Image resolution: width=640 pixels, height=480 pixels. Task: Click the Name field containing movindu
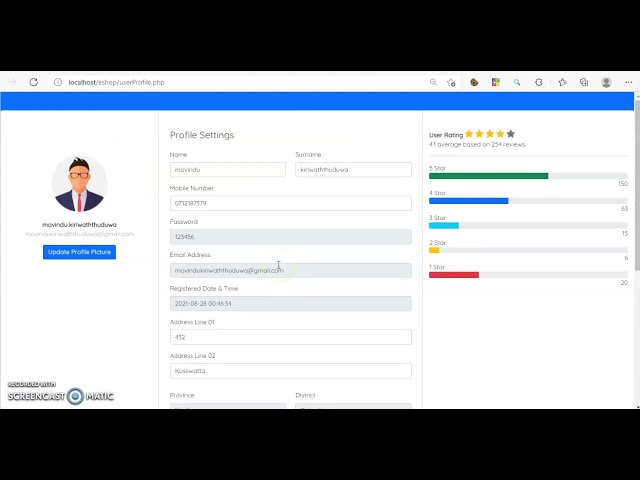[x=227, y=170]
